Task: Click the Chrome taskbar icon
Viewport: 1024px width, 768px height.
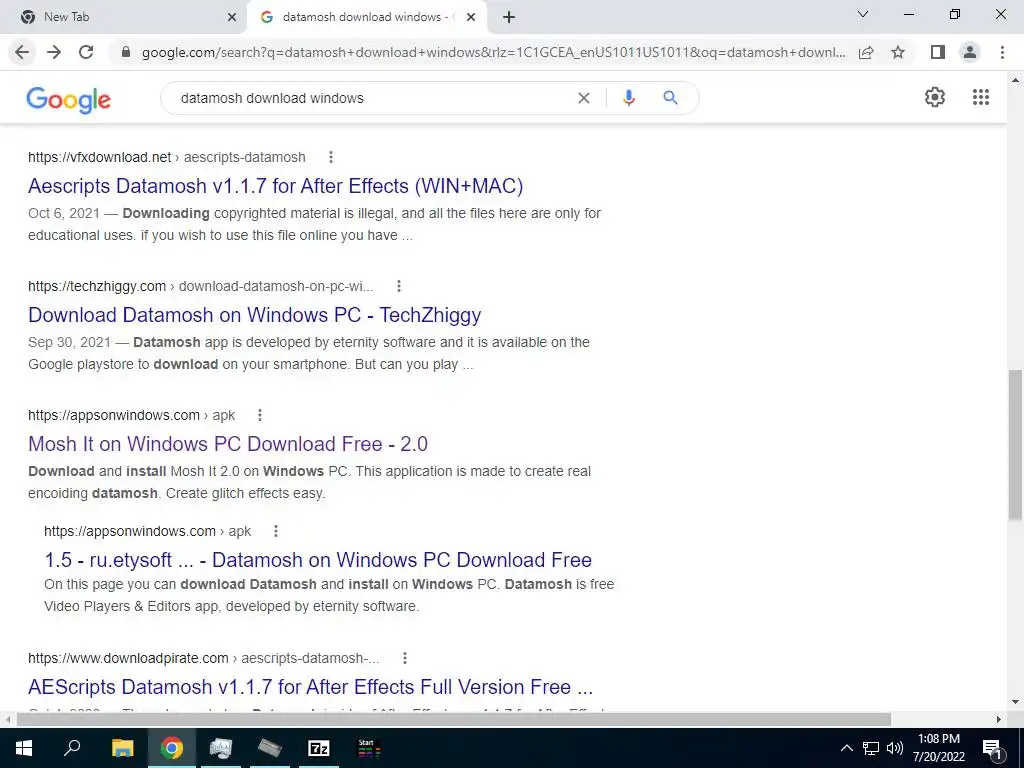Action: pos(172,748)
